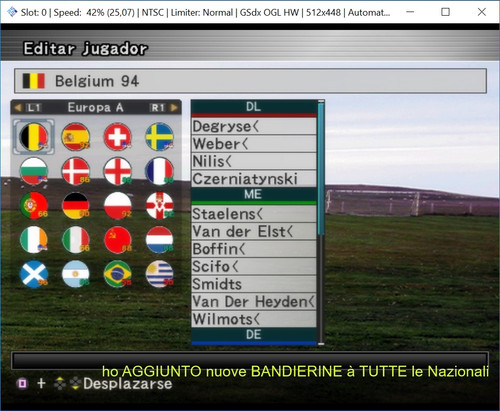Viewport: 500px width, 411px height.
Task: Minimize the emulator window
Action: point(410,12)
